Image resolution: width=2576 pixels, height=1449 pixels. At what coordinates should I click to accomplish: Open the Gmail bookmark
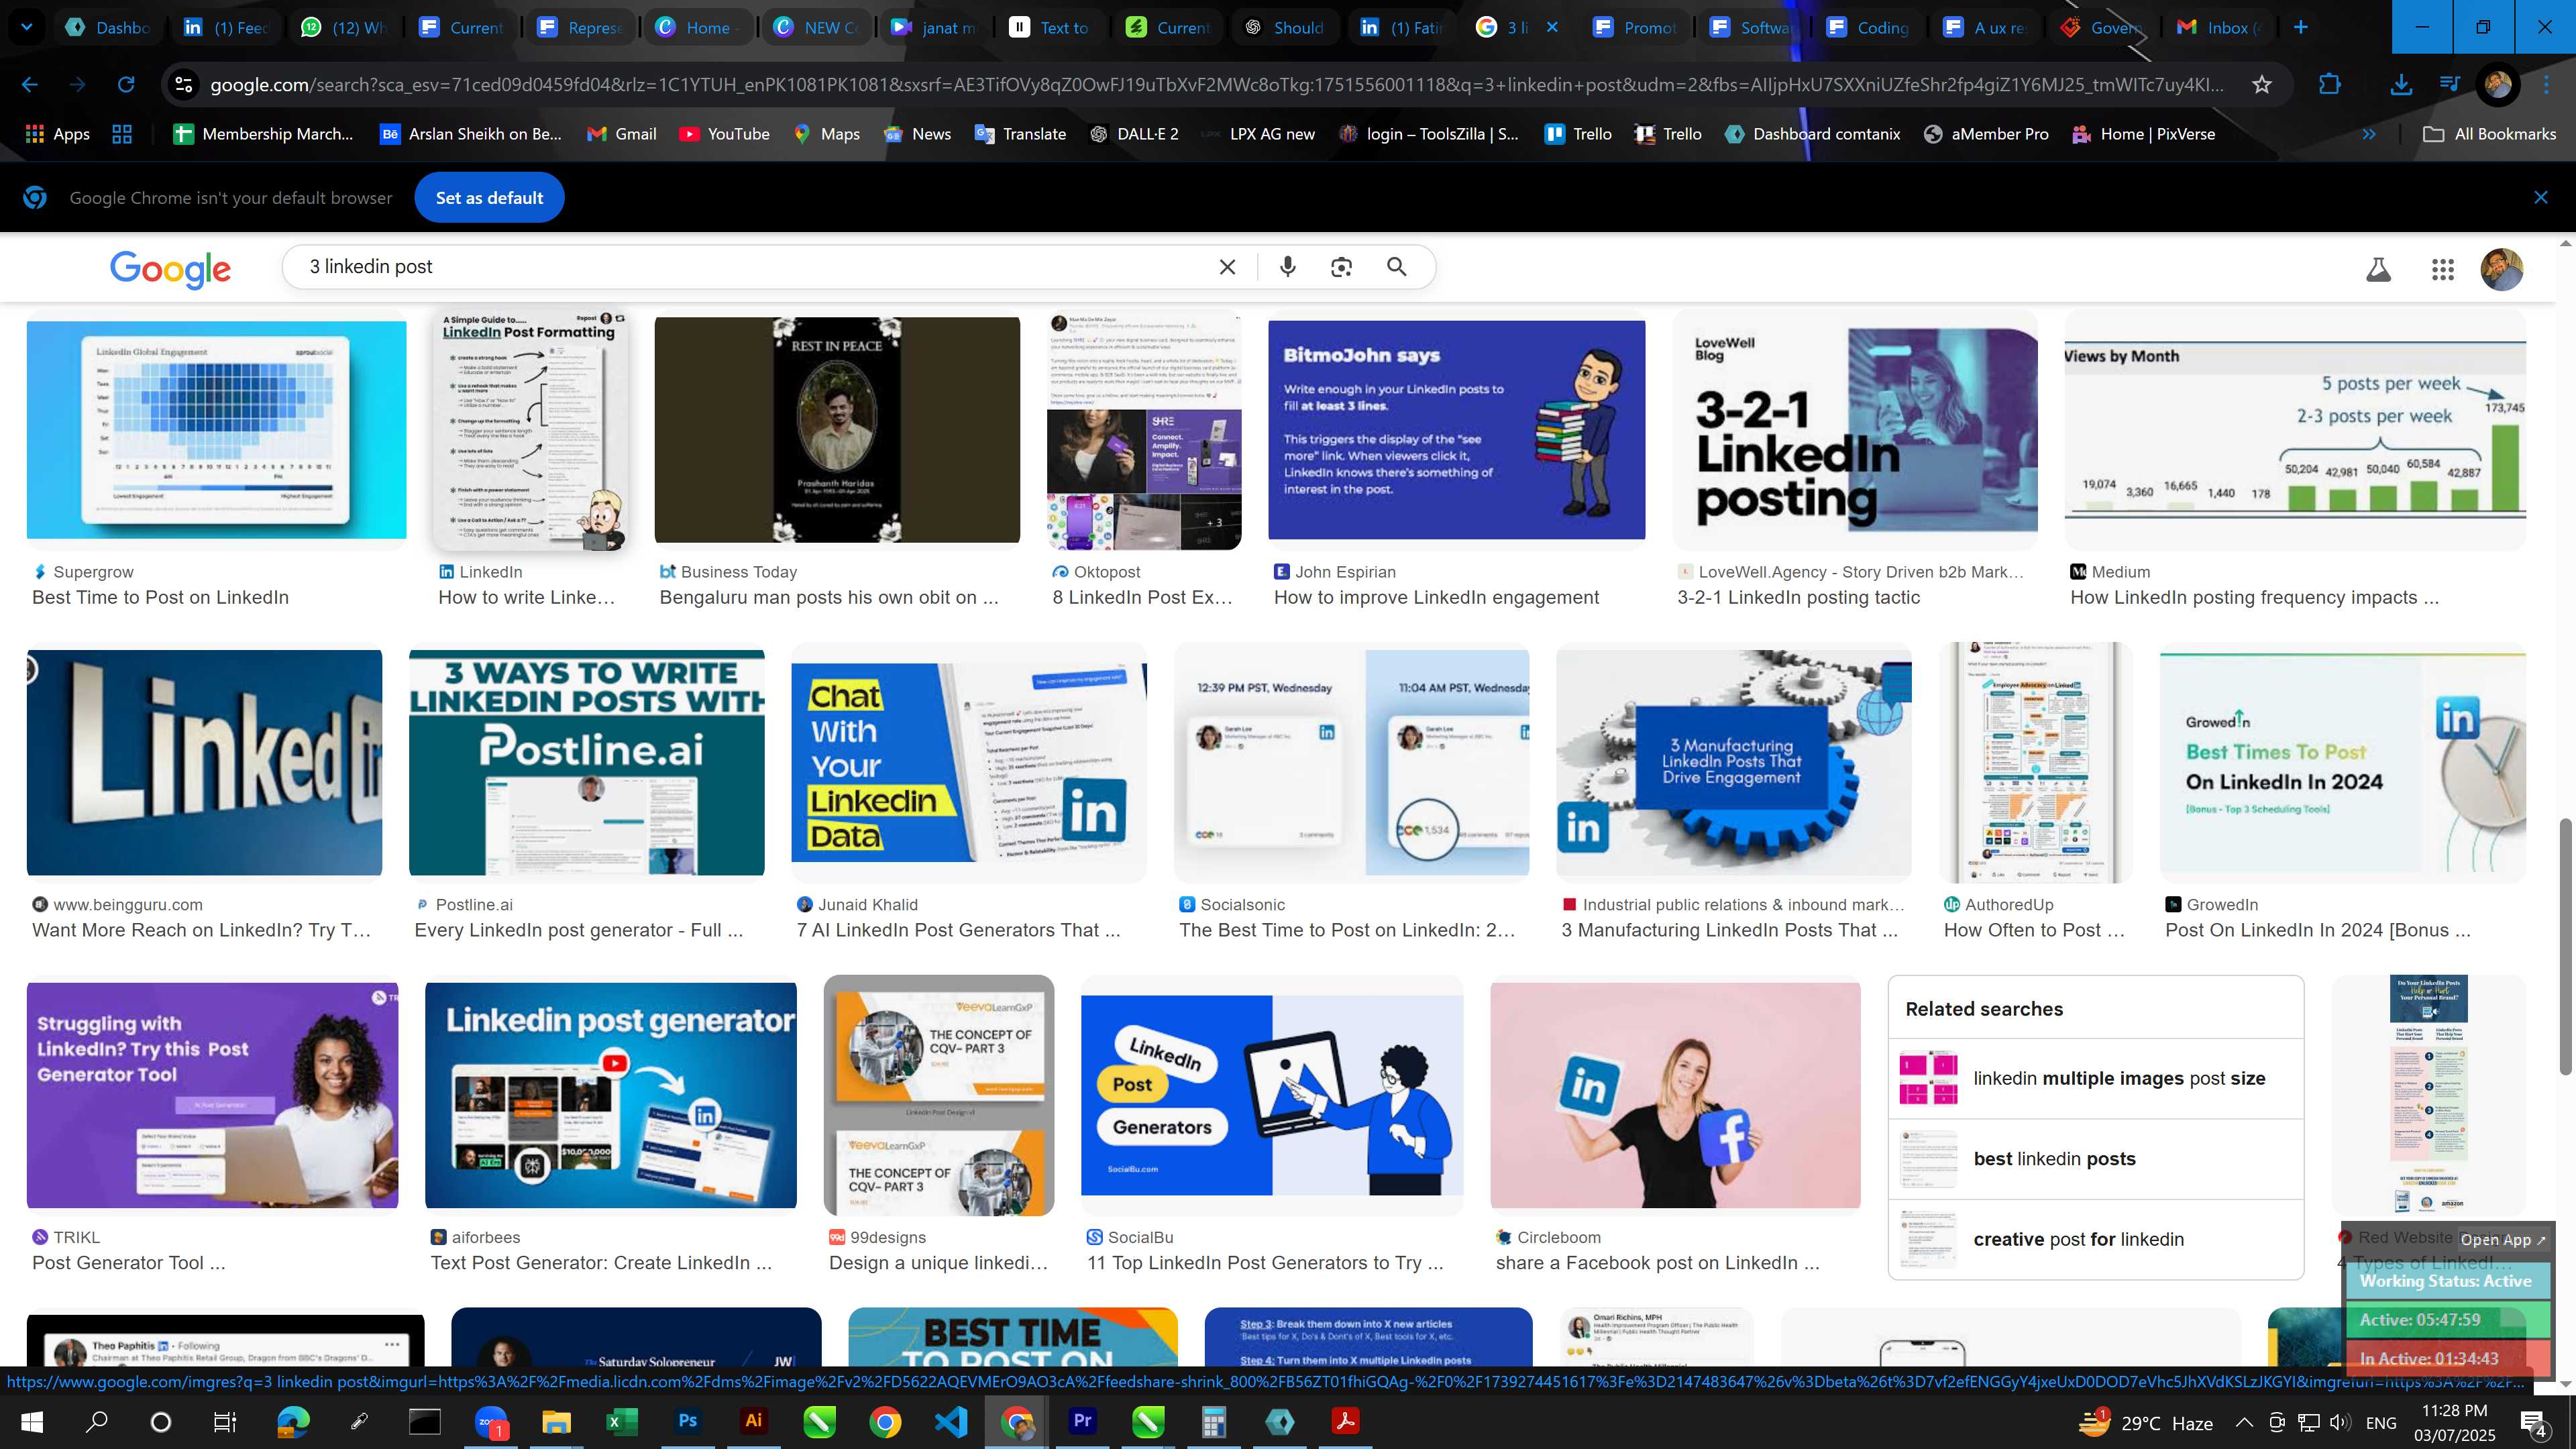tap(621, 134)
